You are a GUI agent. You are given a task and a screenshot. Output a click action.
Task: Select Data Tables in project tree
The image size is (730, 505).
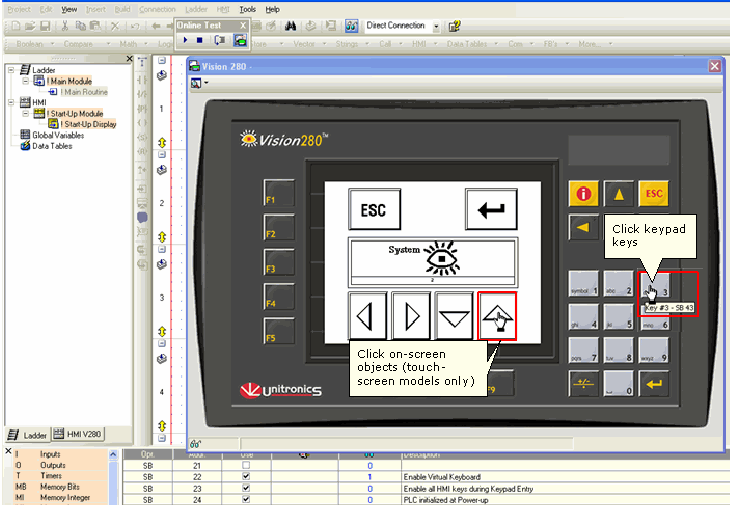point(52,146)
